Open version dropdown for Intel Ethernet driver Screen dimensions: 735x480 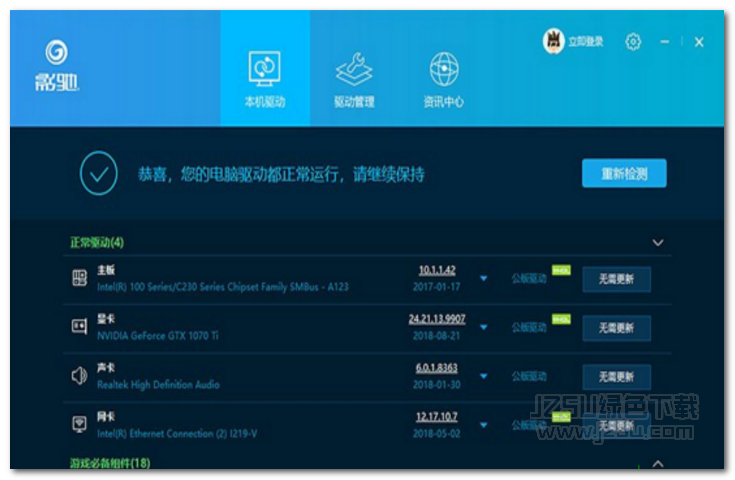click(x=484, y=425)
